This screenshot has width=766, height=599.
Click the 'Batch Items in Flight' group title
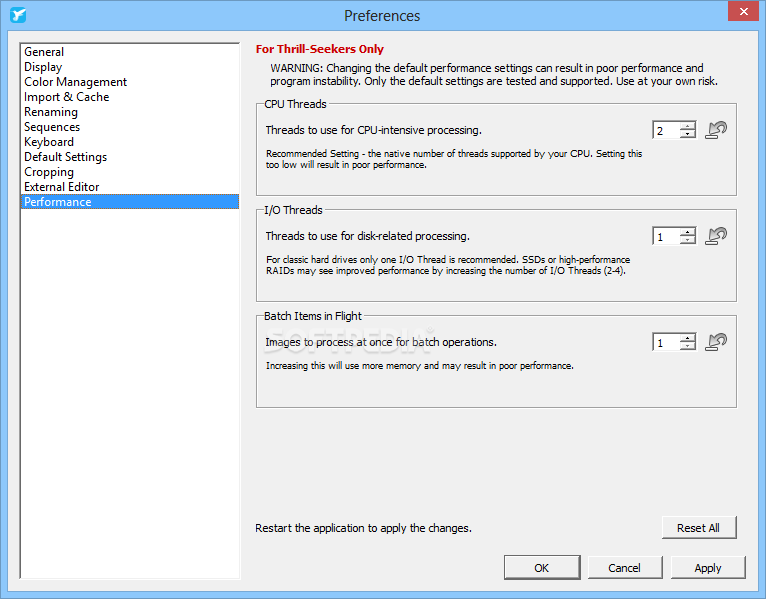[x=313, y=316]
